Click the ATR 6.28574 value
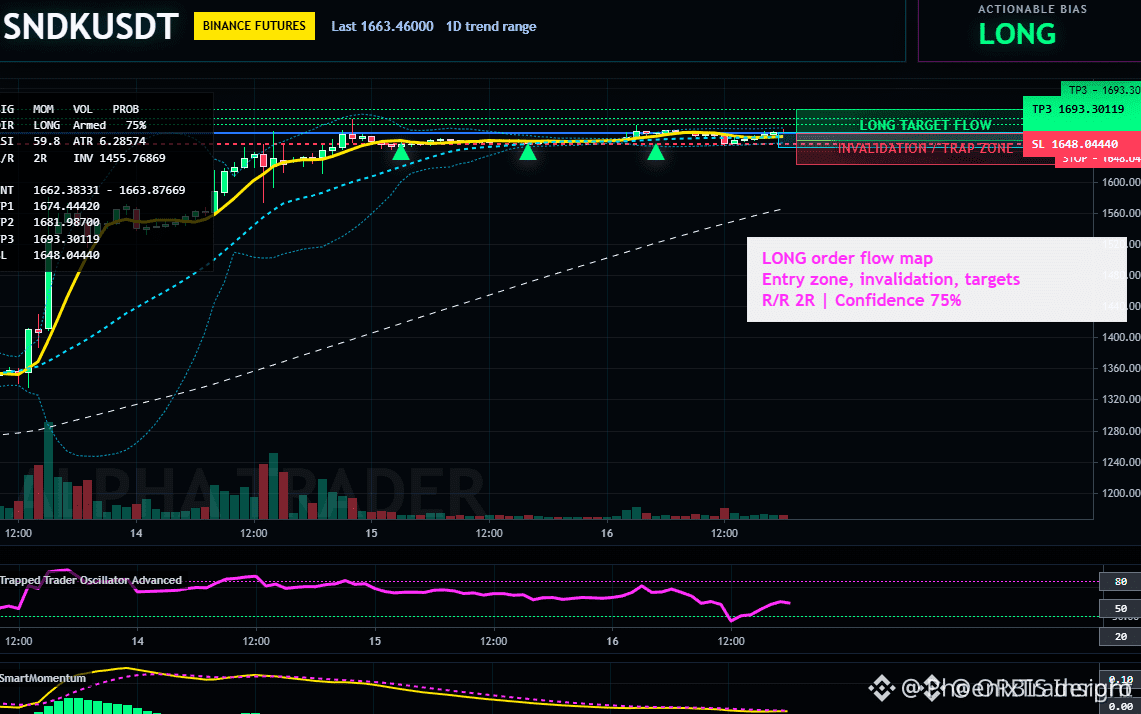Image resolution: width=1141 pixels, height=714 pixels. 109,141
